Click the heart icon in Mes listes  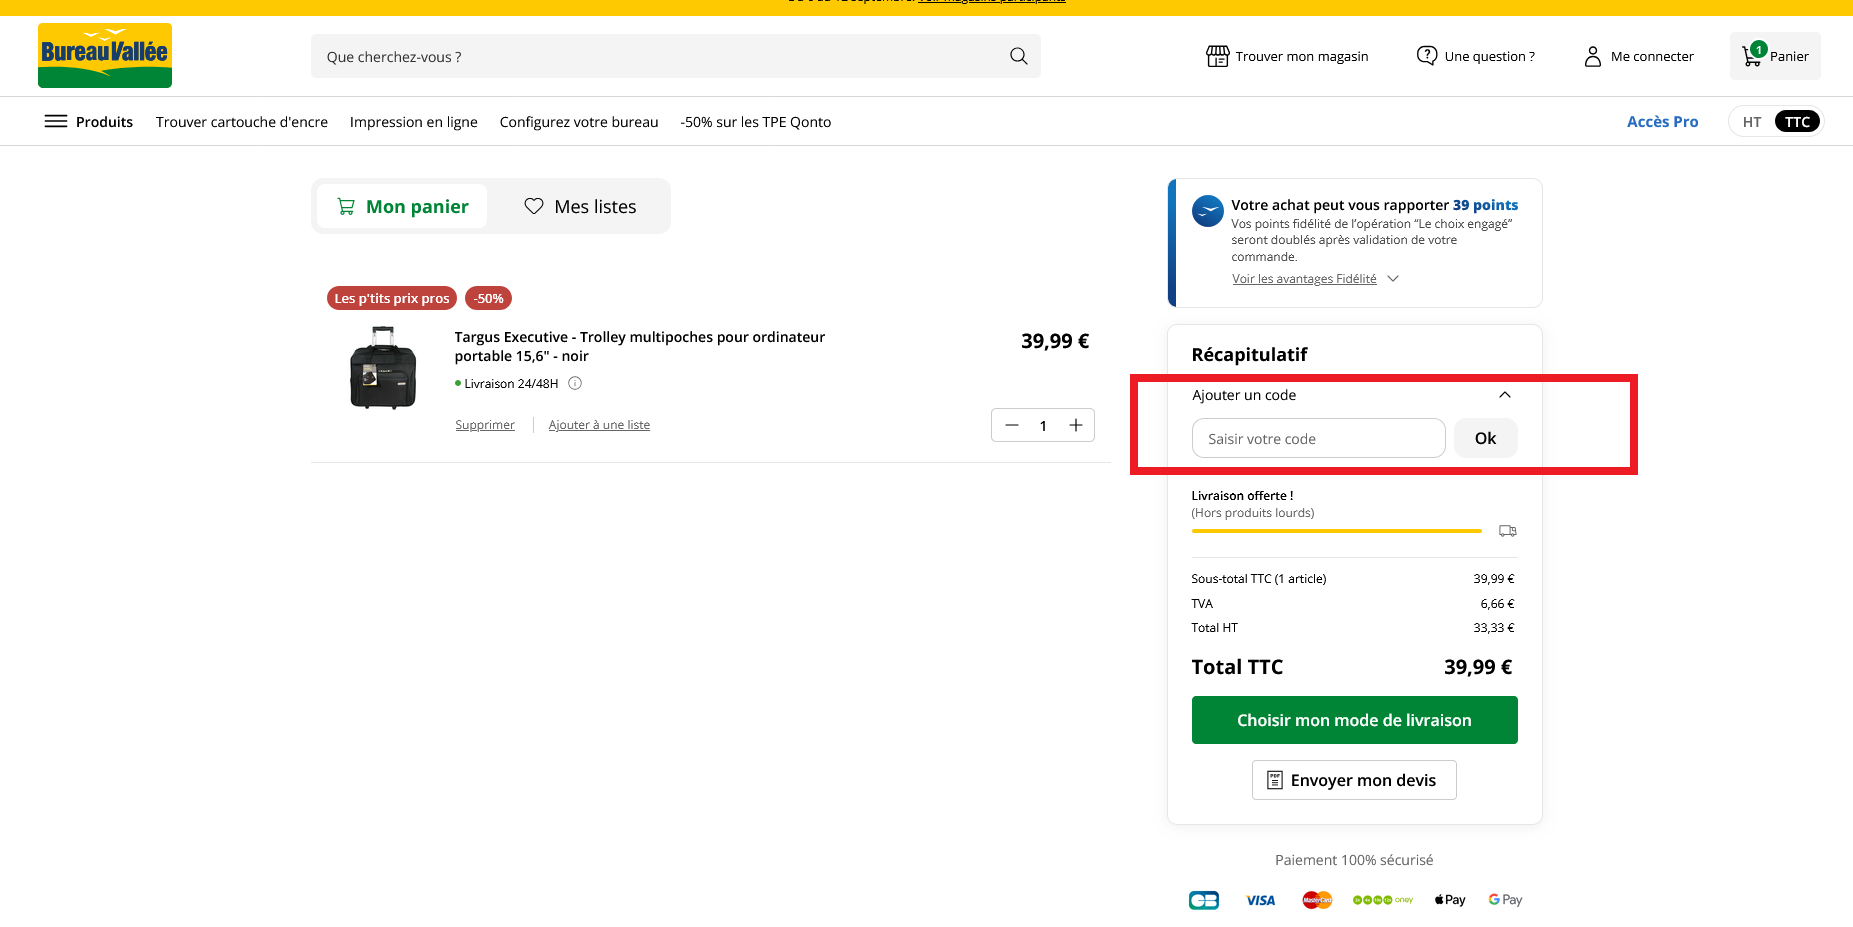point(534,206)
